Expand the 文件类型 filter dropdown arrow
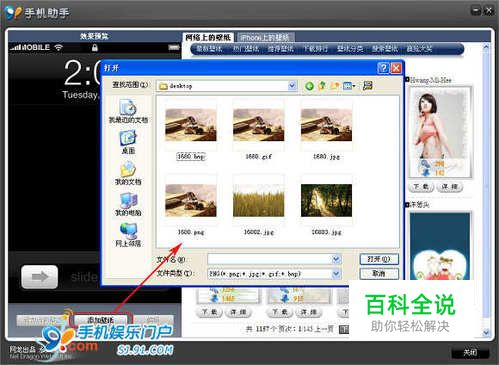 point(336,274)
